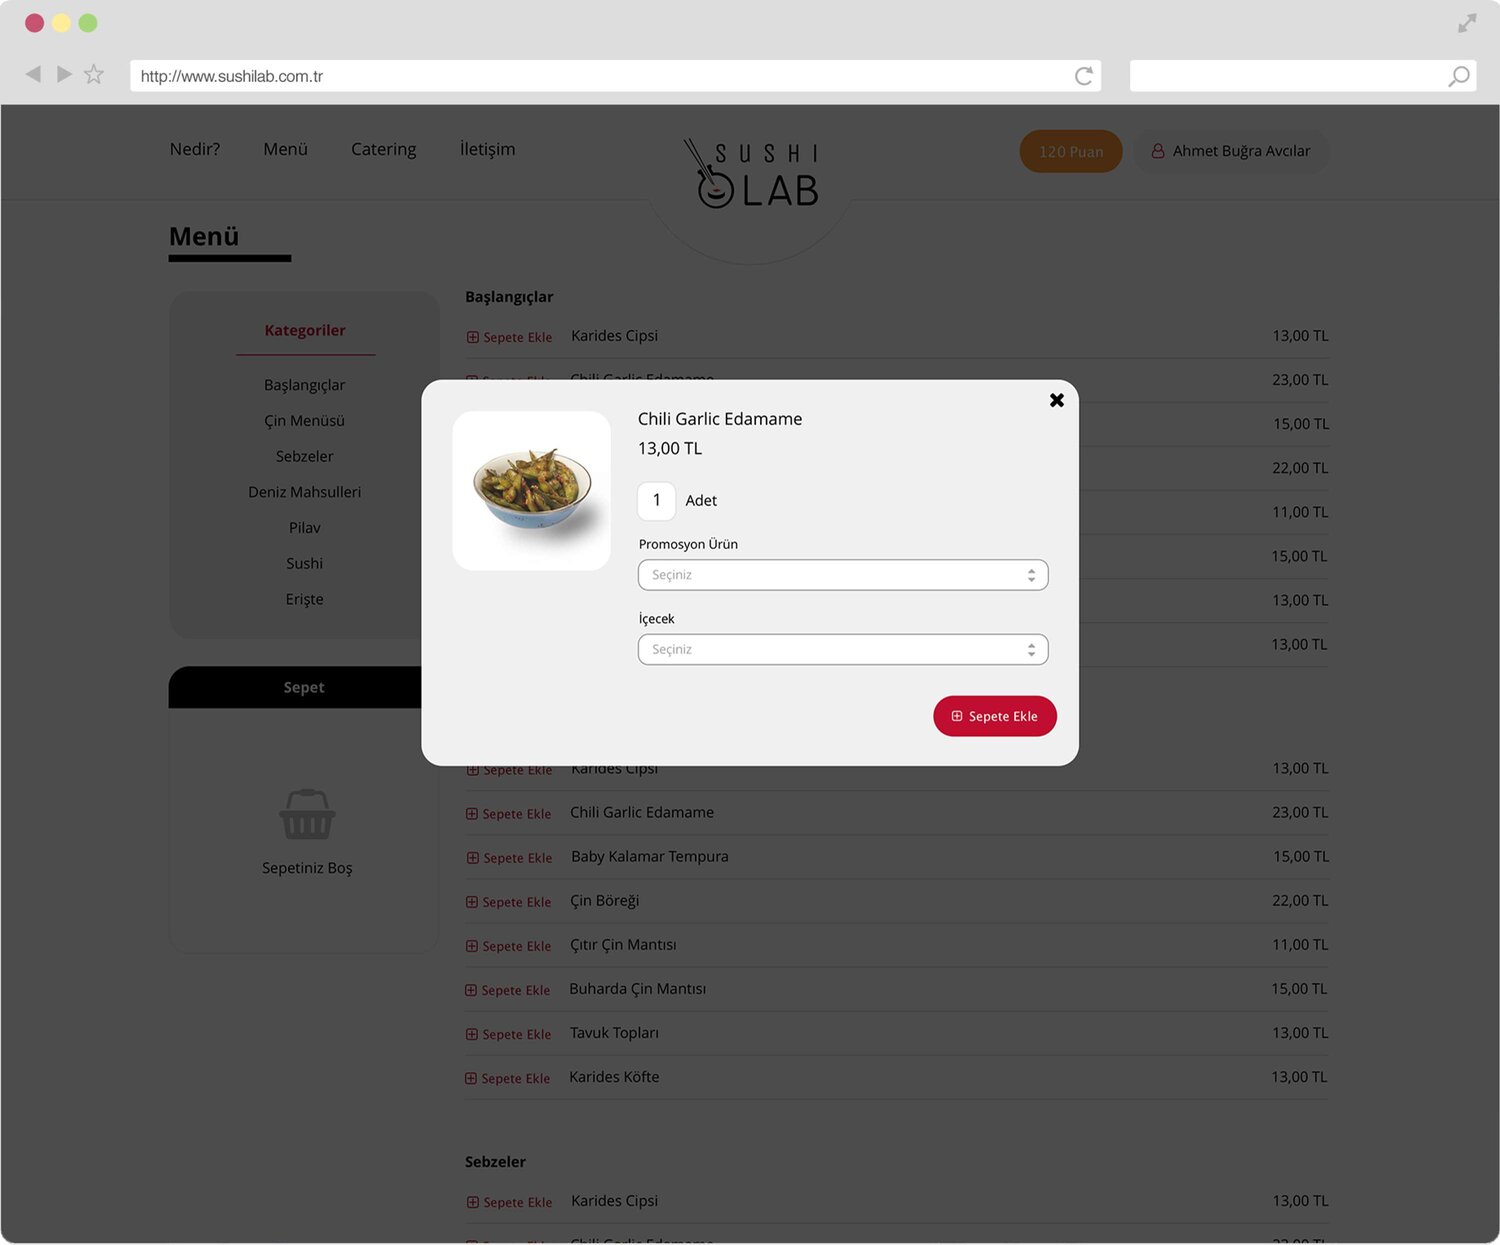Open the İçecek dropdown

843,649
